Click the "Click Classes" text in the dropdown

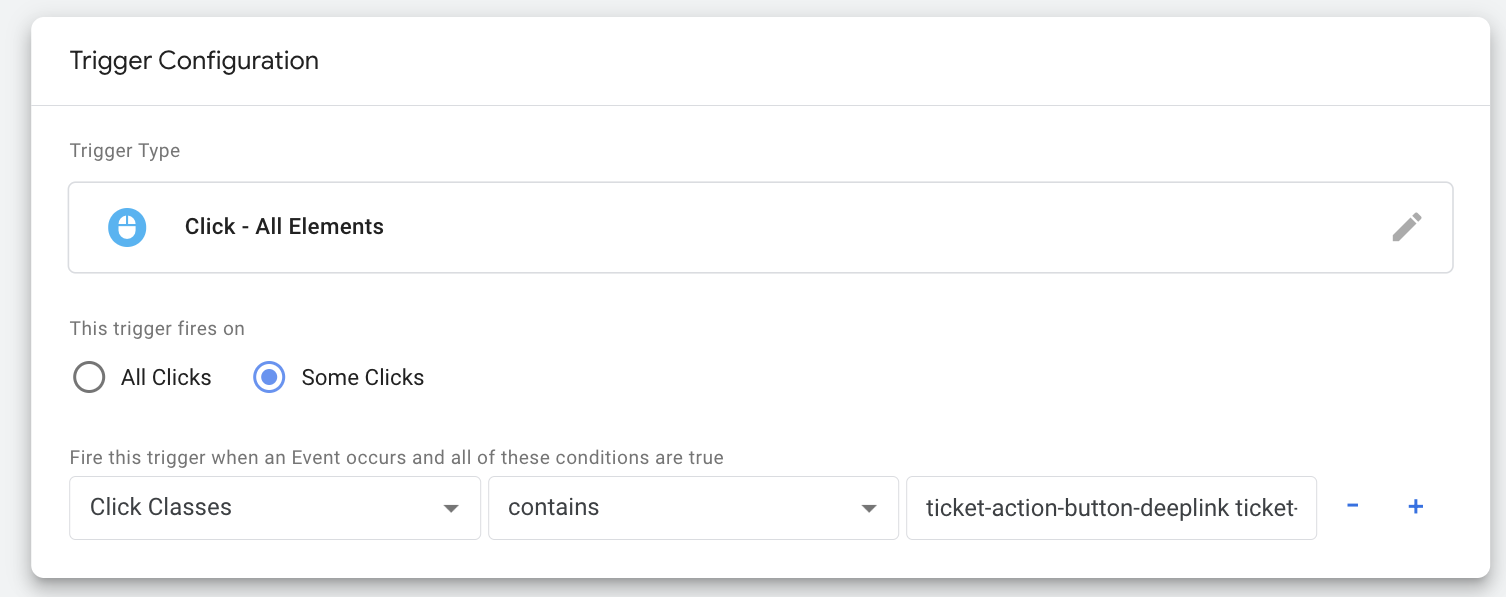pyautogui.click(x=161, y=507)
